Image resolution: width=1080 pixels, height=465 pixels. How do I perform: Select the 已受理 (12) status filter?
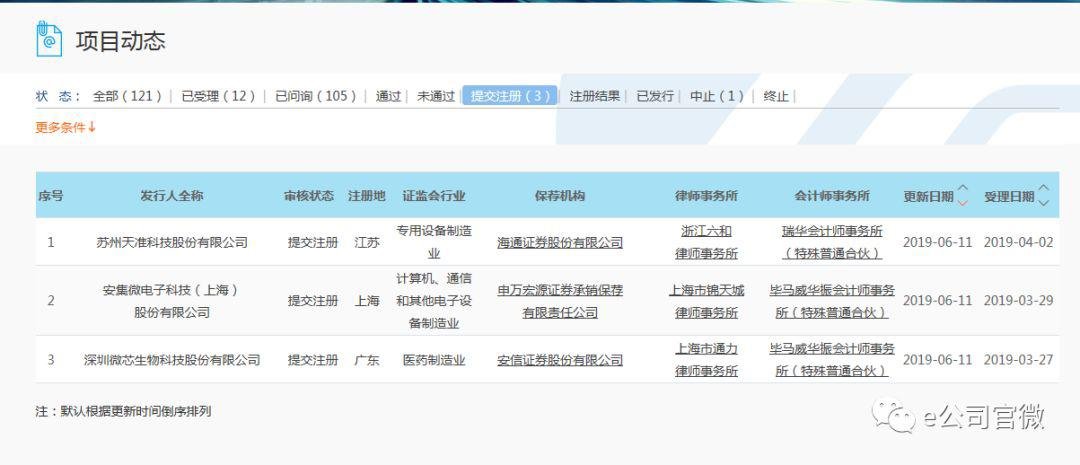218,96
